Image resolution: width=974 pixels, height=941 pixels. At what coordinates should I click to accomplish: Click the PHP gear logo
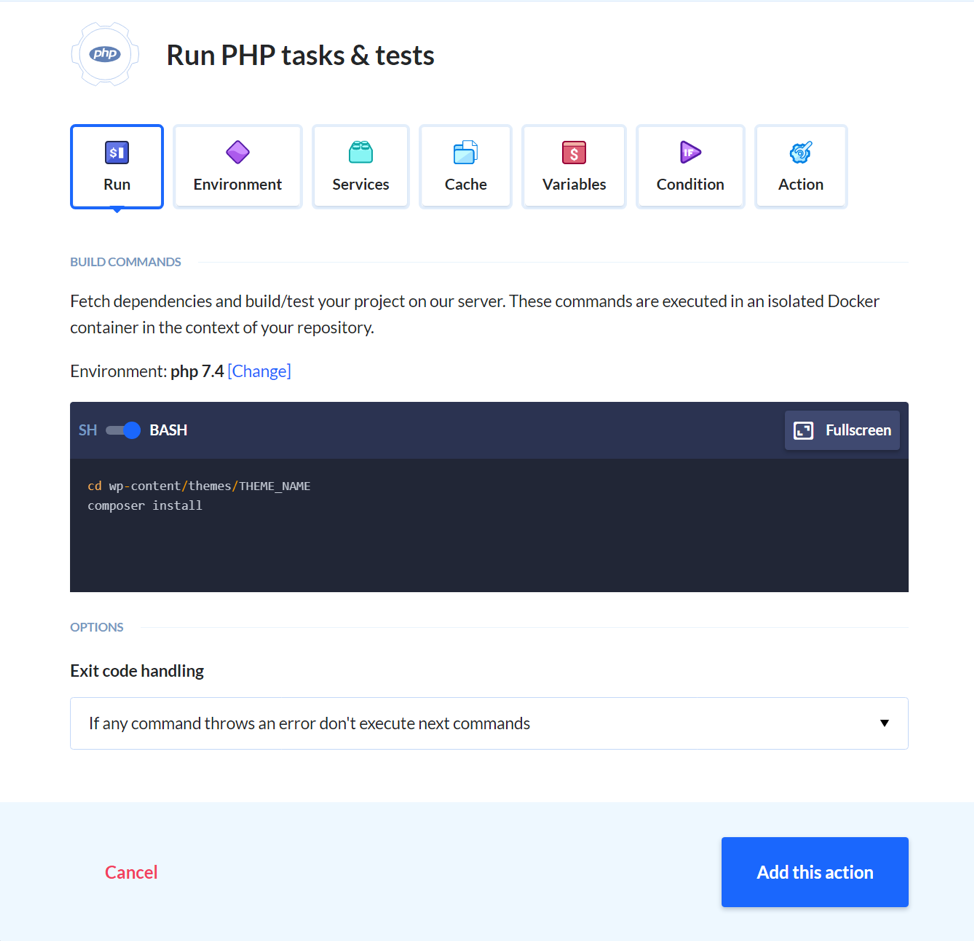pyautogui.click(x=105, y=54)
